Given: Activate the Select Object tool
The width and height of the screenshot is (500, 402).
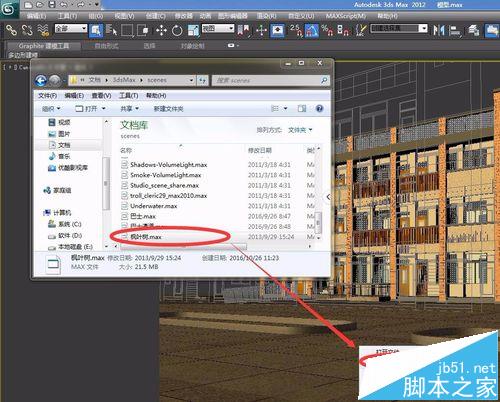Looking at the screenshot, I should [96, 31].
